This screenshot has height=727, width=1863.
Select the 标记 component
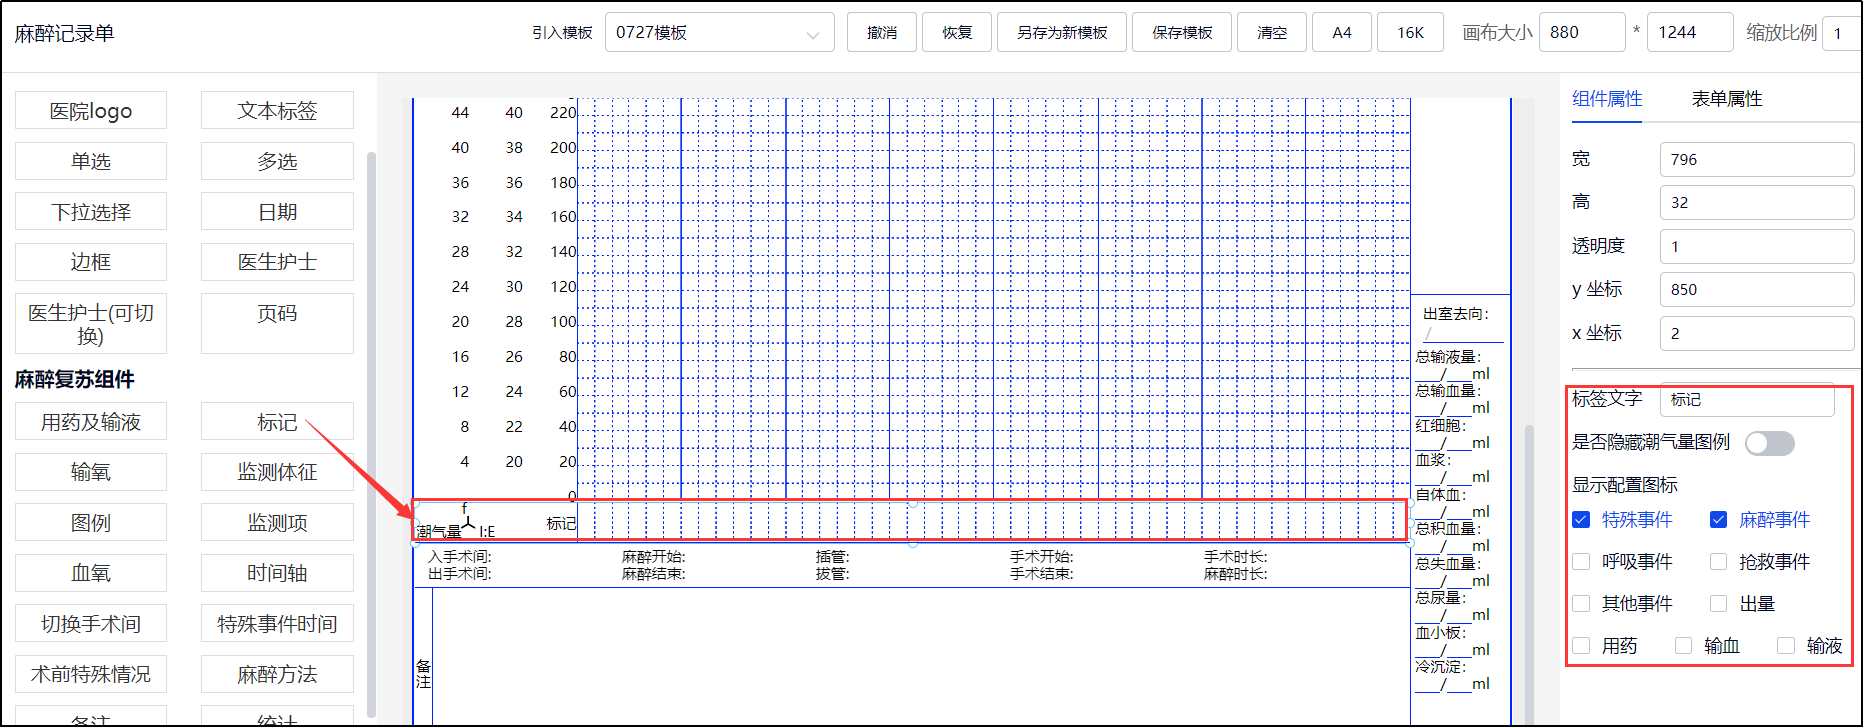pos(277,422)
